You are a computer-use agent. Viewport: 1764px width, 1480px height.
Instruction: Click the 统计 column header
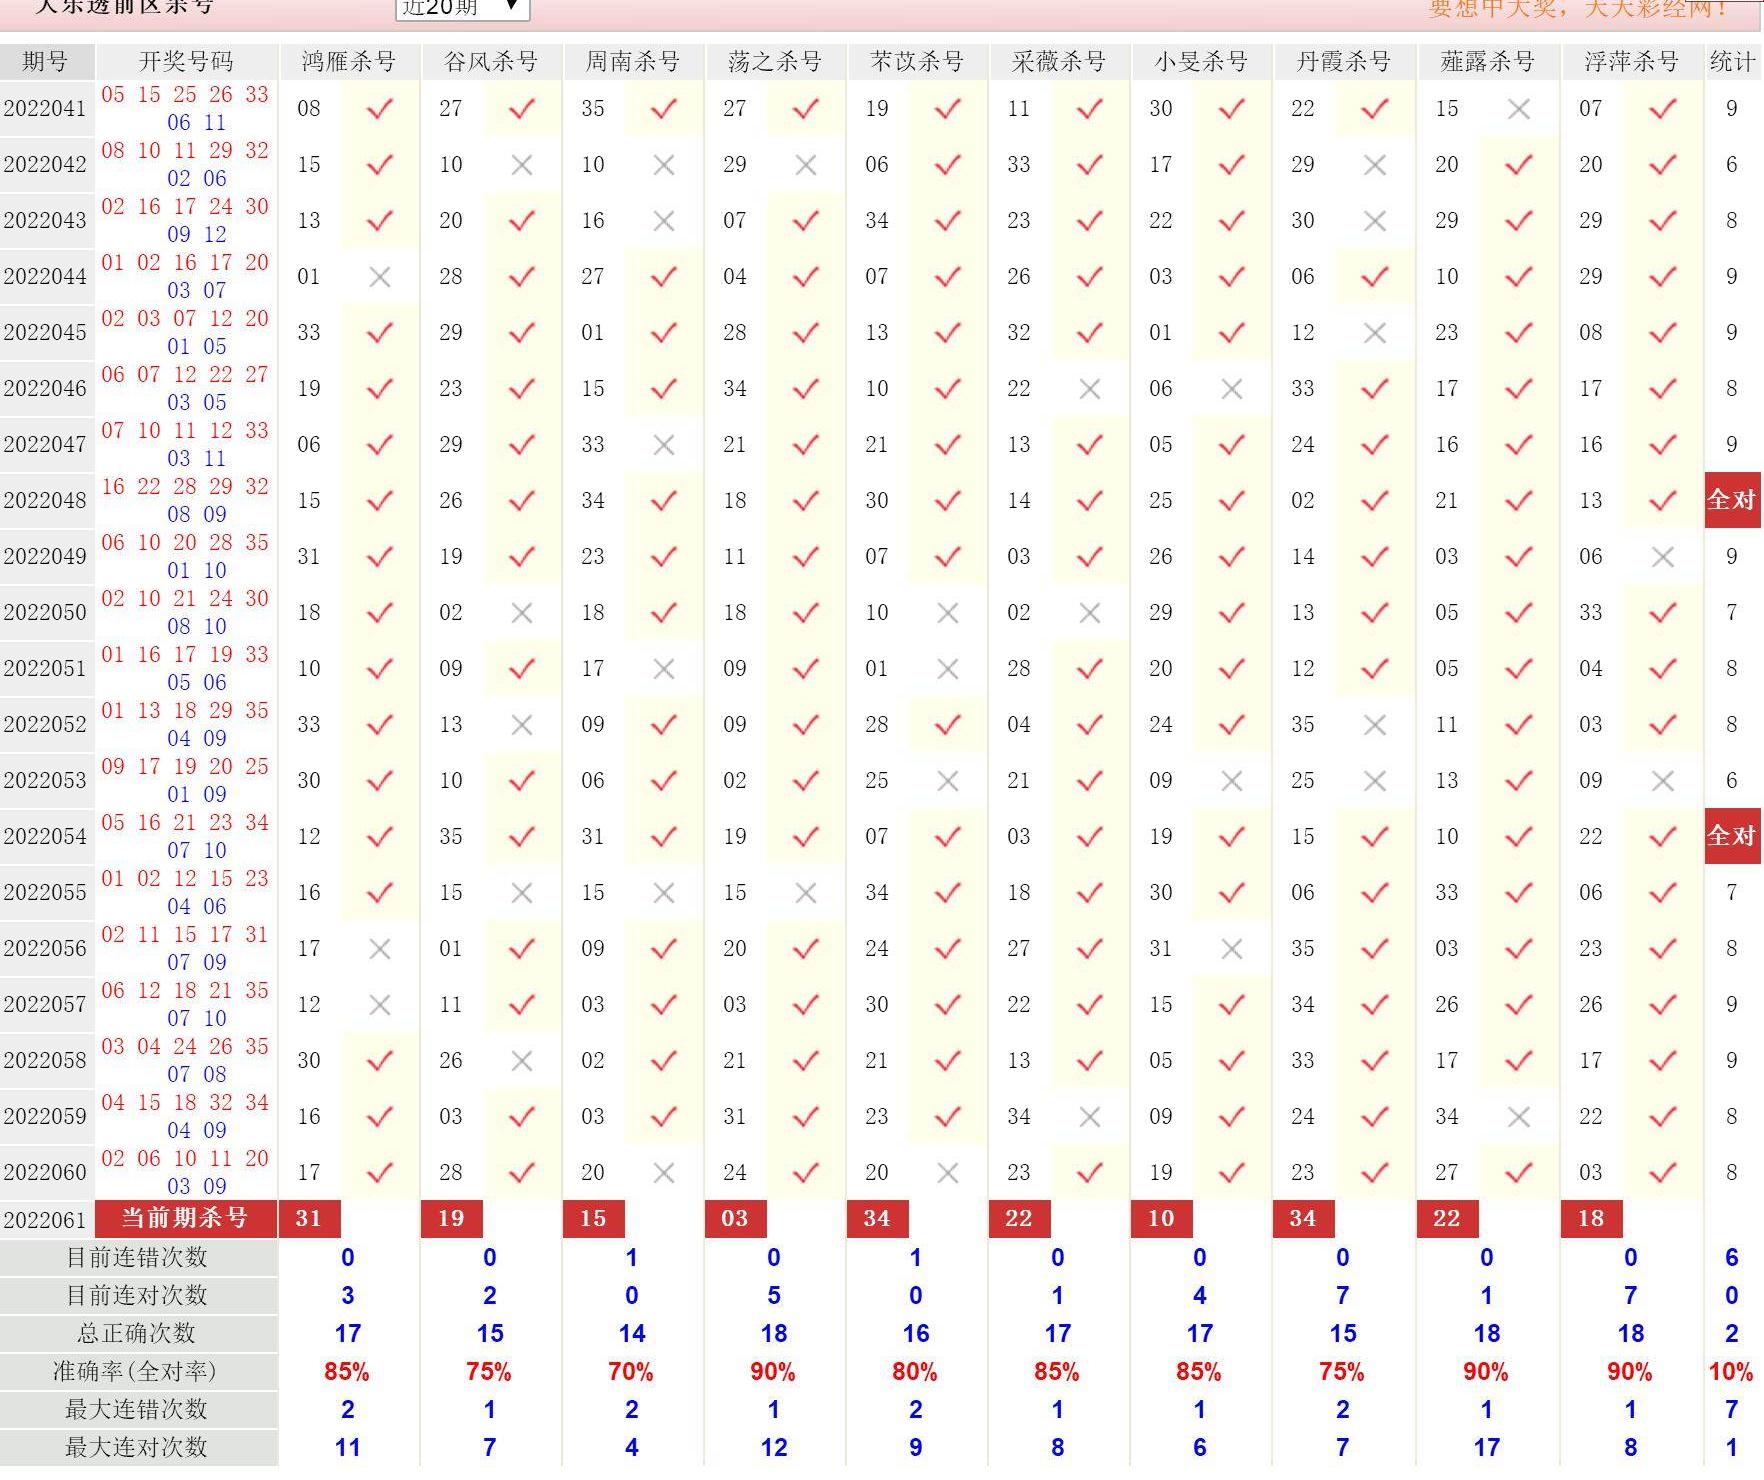pyautogui.click(x=1732, y=62)
